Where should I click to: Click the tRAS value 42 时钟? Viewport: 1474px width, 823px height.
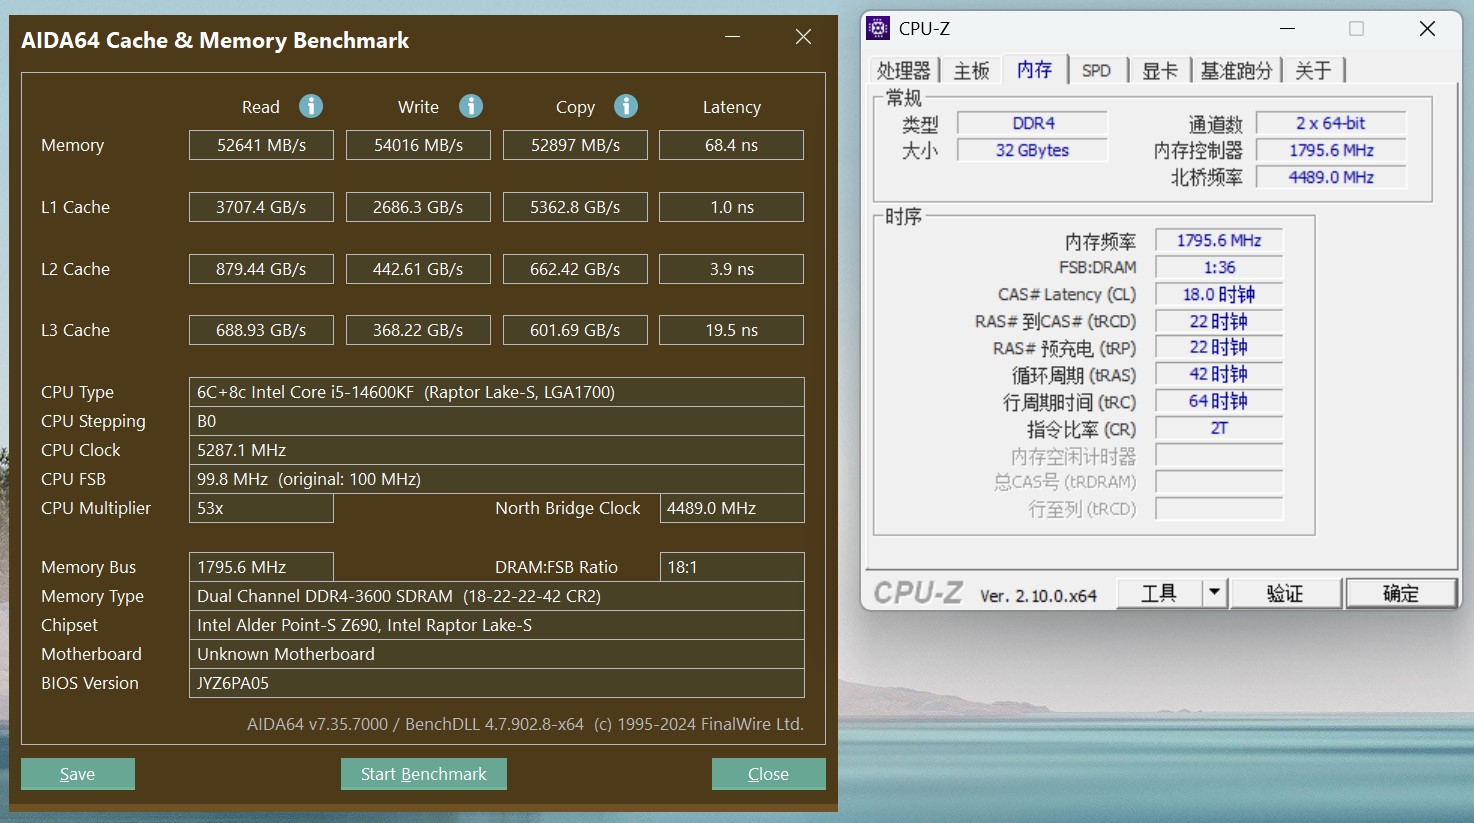click(1219, 374)
